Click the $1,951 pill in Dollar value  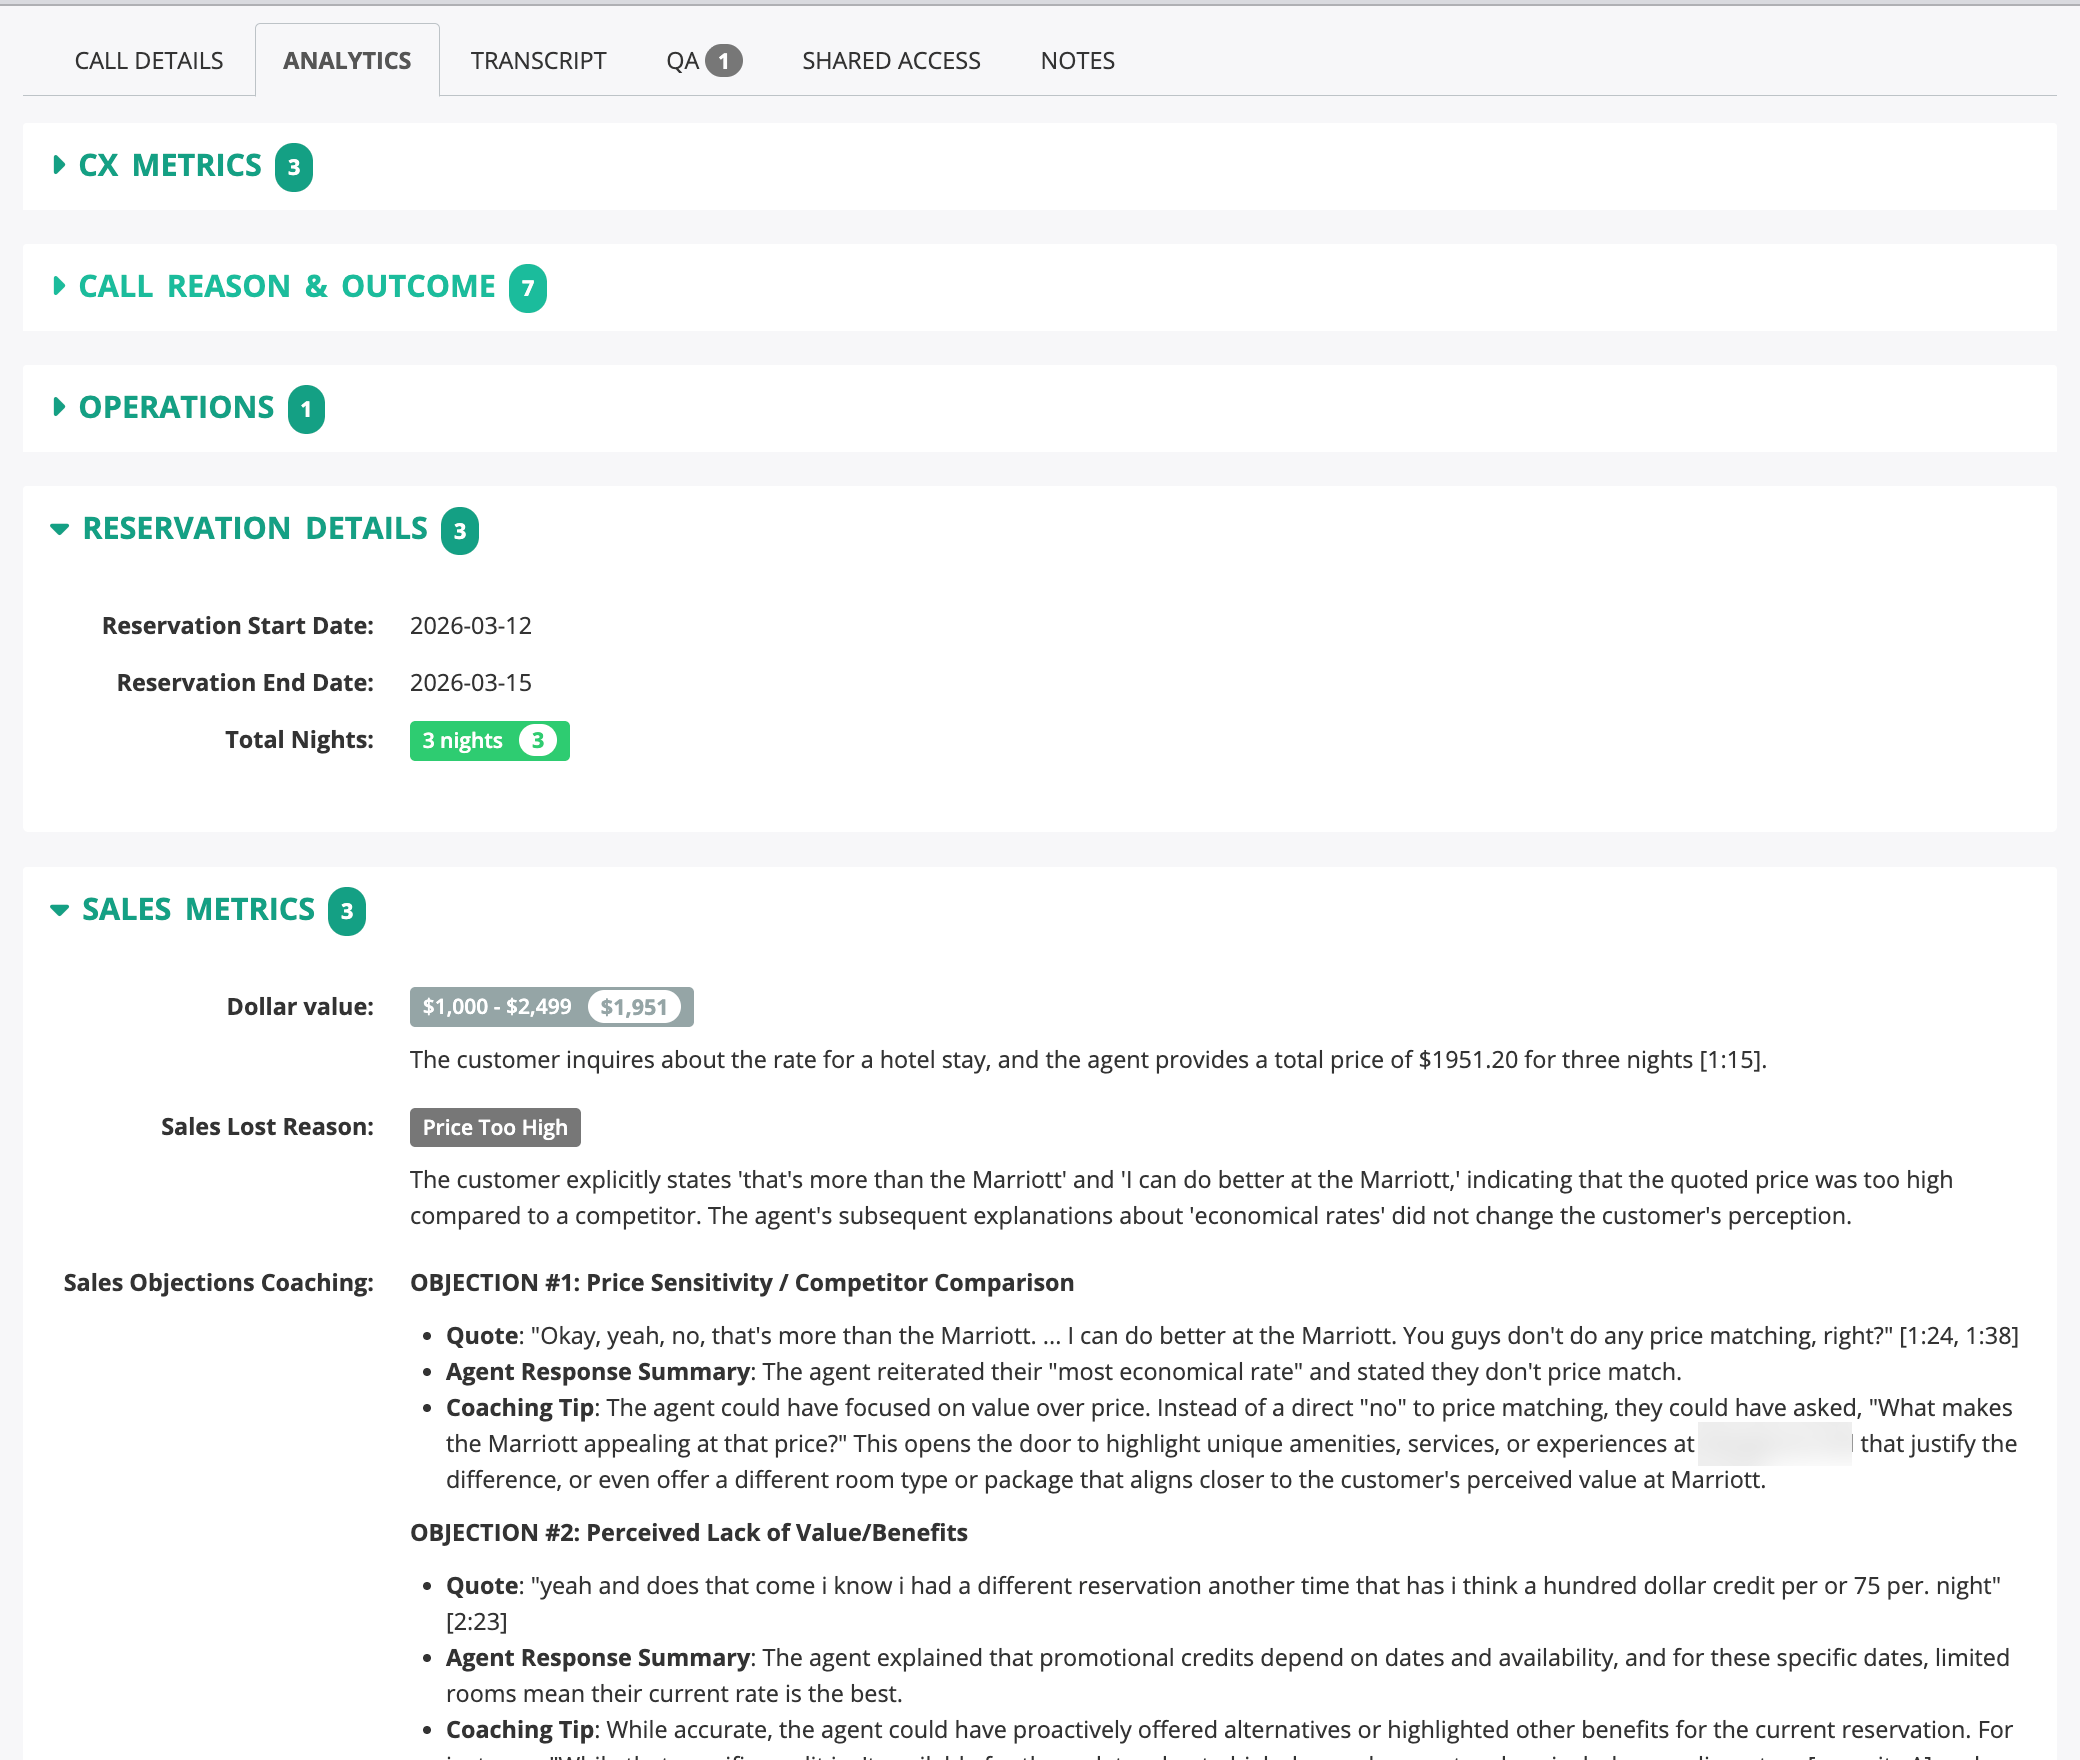[x=634, y=1007]
